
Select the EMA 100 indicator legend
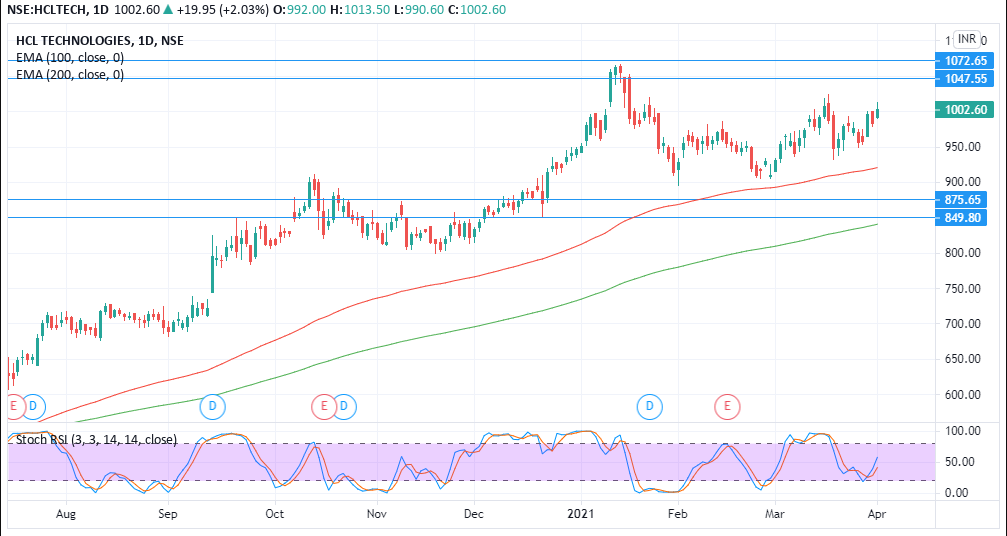tap(70, 58)
